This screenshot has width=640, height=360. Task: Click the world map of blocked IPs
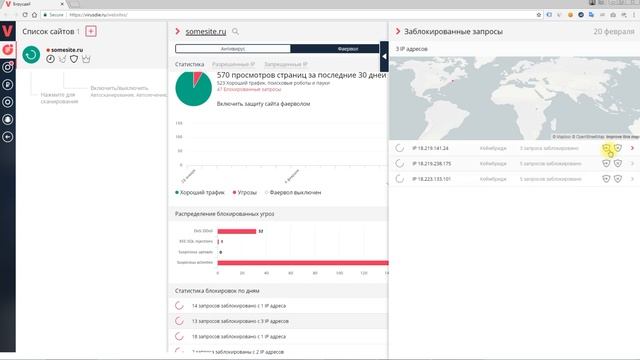(515, 98)
